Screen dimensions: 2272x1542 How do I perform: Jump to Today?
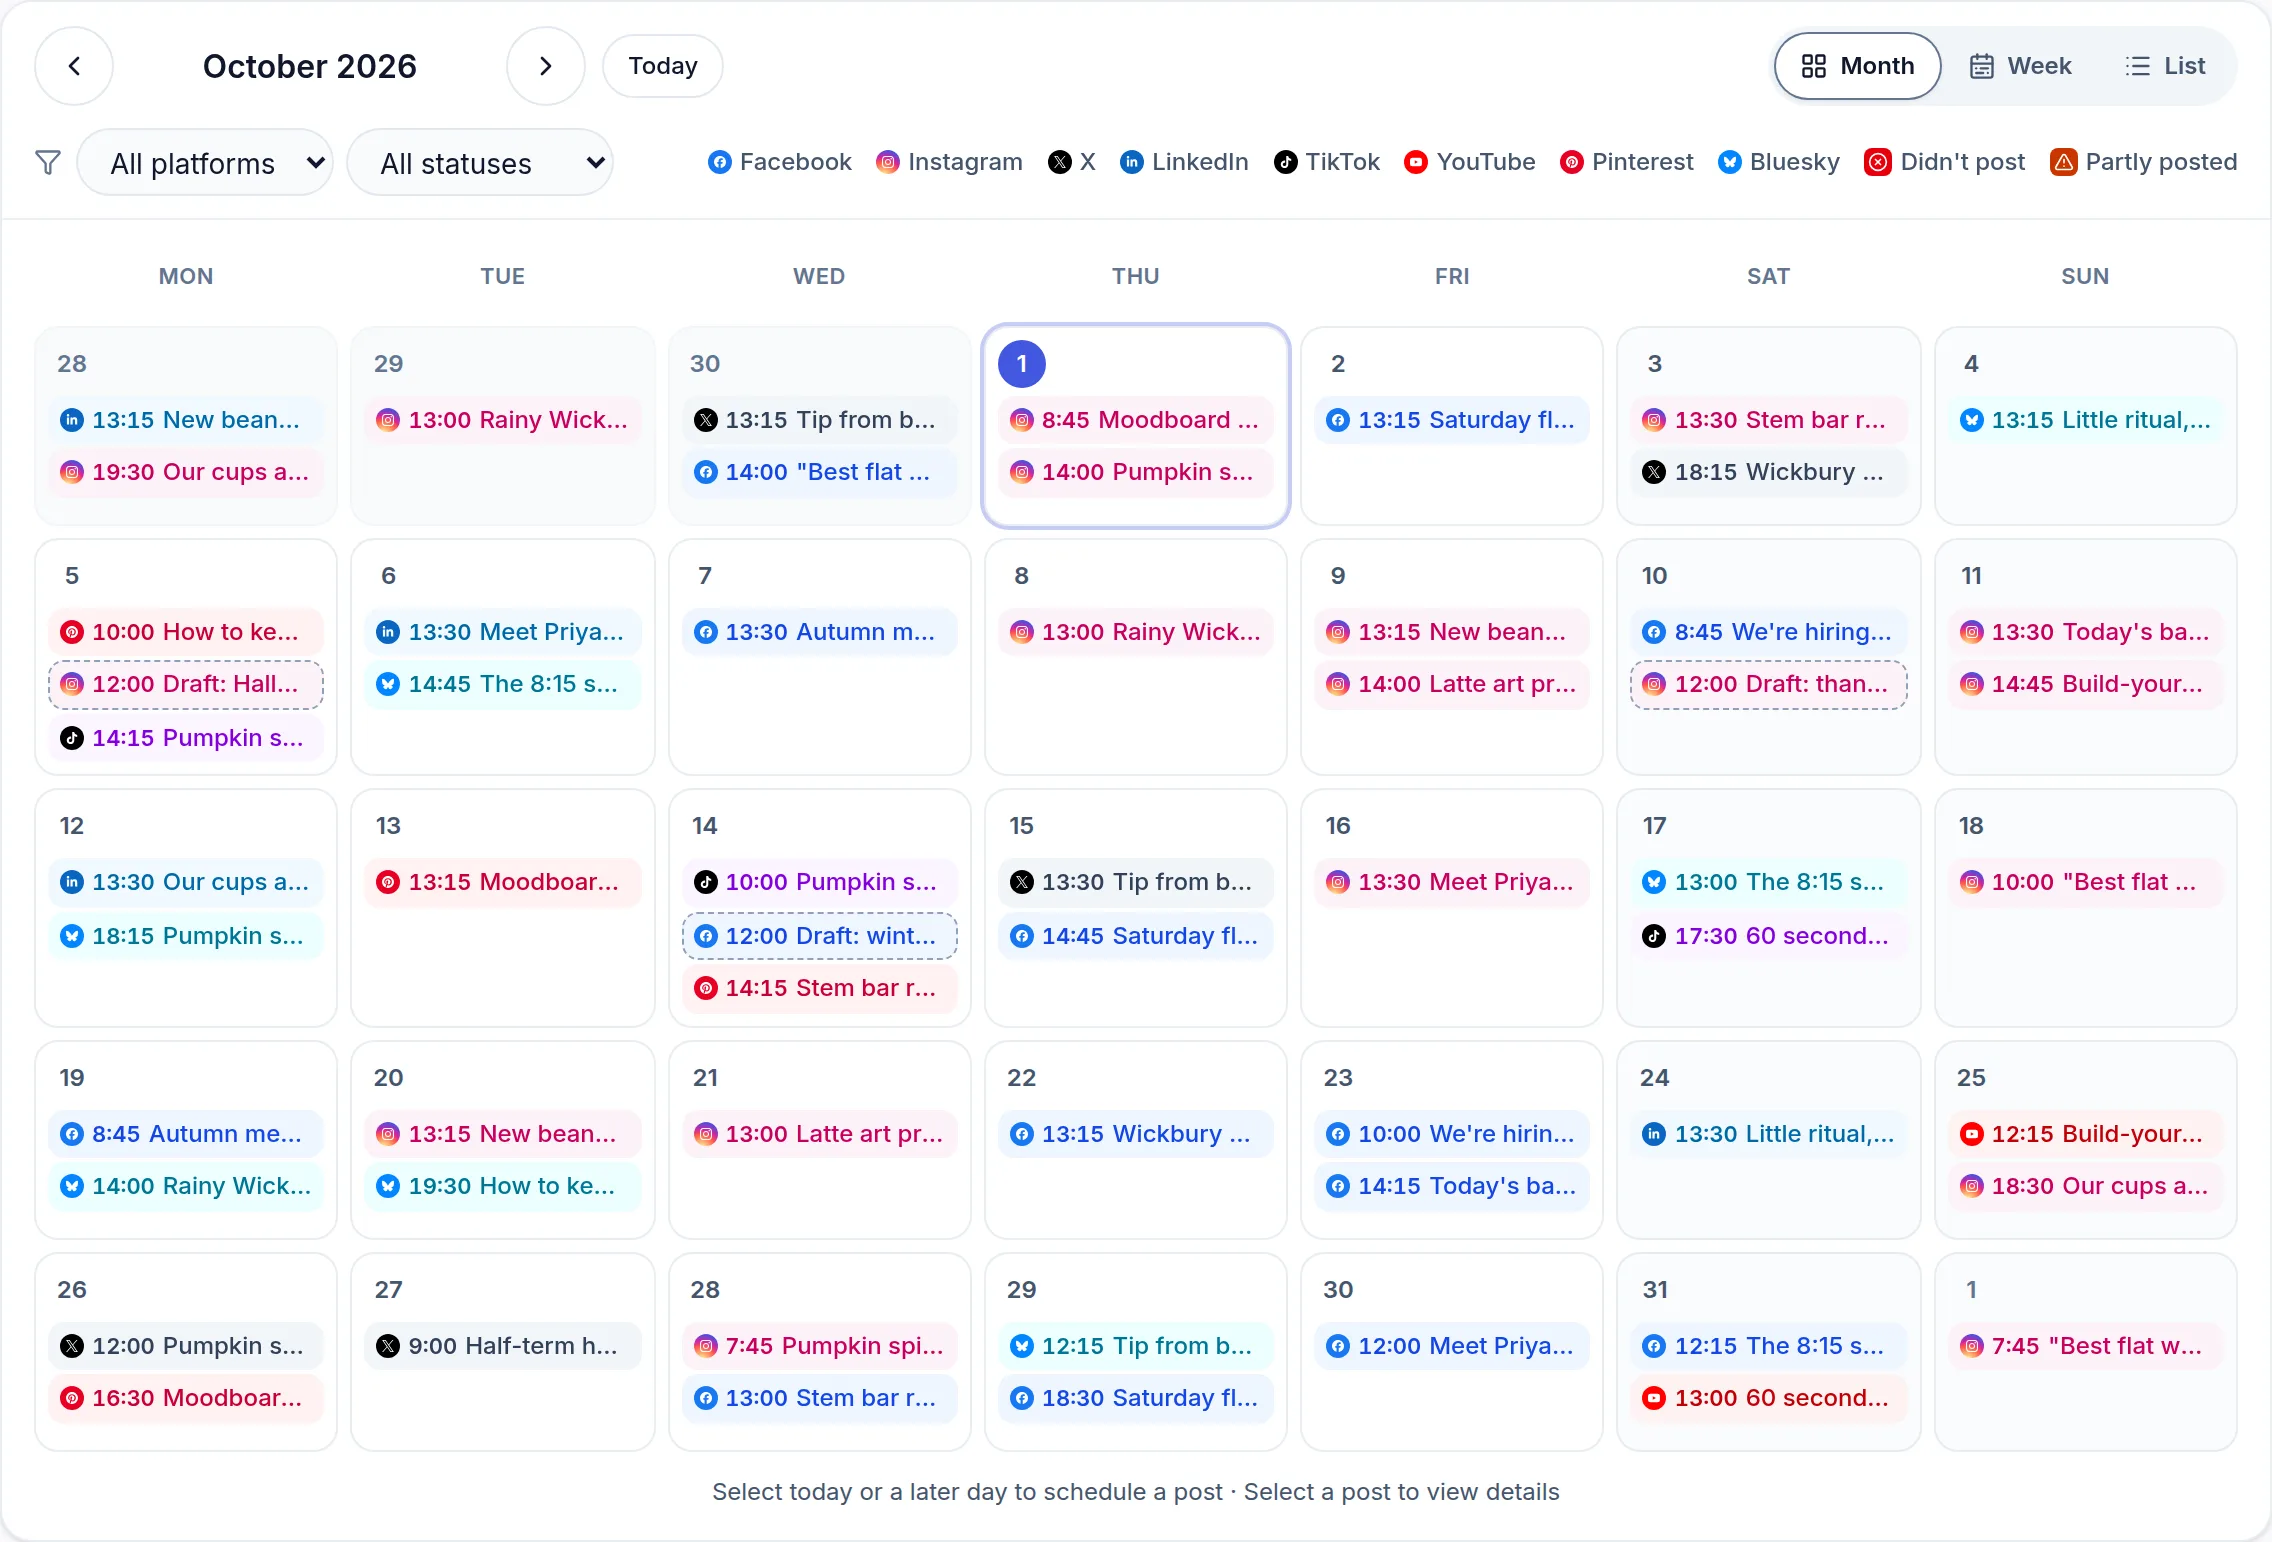pyautogui.click(x=662, y=66)
